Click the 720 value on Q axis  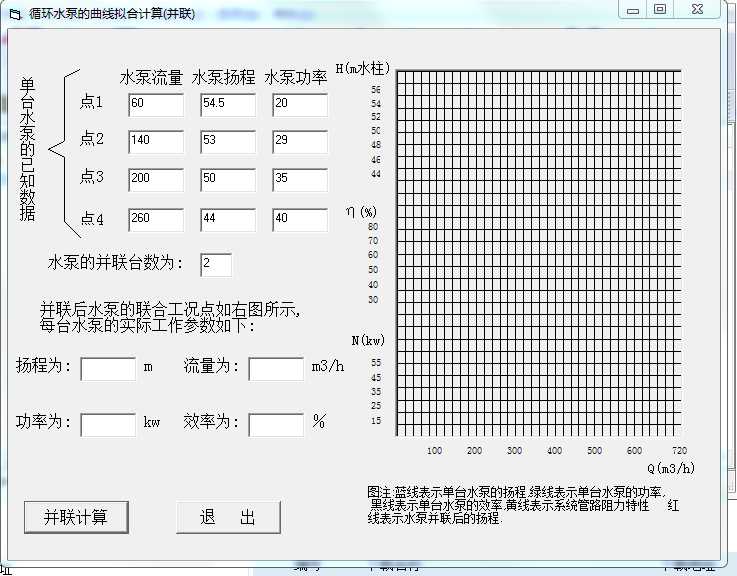coord(680,450)
